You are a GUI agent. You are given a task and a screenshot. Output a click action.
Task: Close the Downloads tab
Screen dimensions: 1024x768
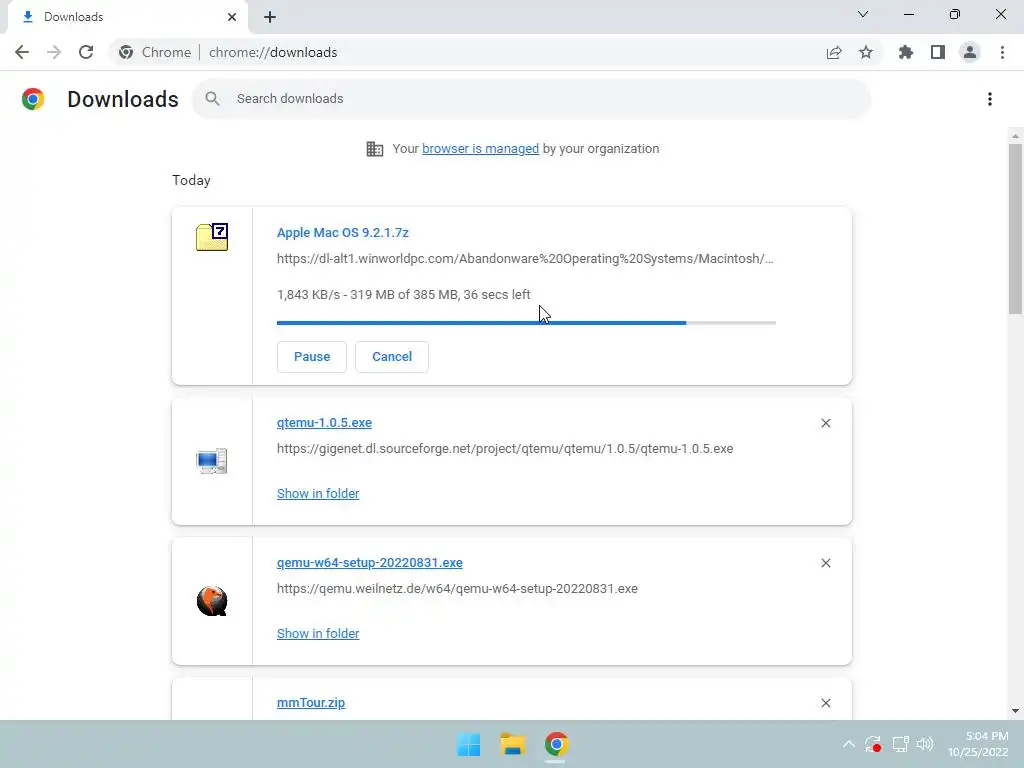[232, 17]
